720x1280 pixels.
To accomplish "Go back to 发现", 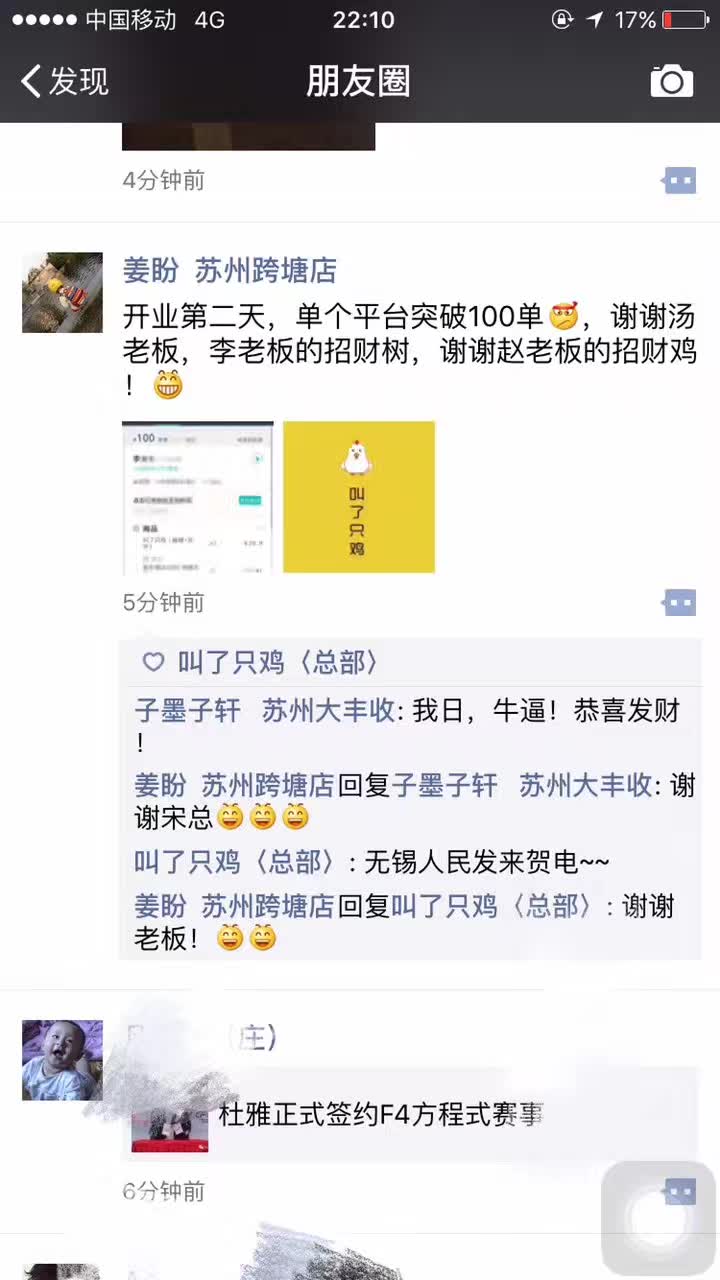I will [x=65, y=81].
